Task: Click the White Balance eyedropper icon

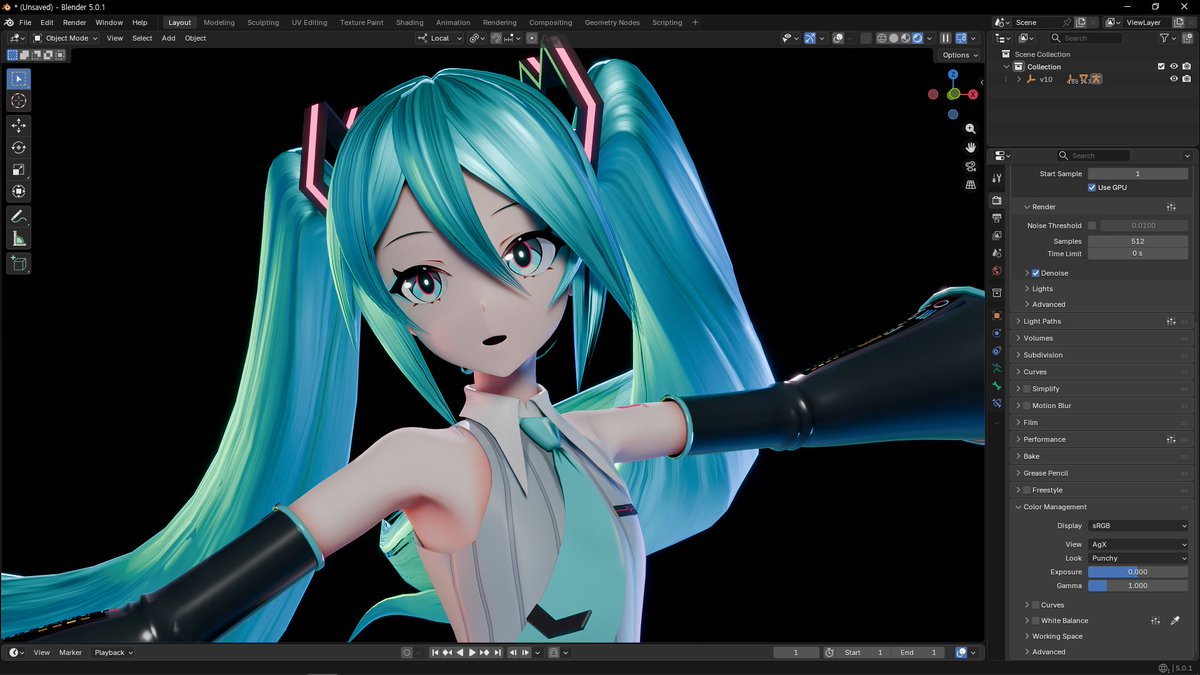Action: tap(1176, 621)
